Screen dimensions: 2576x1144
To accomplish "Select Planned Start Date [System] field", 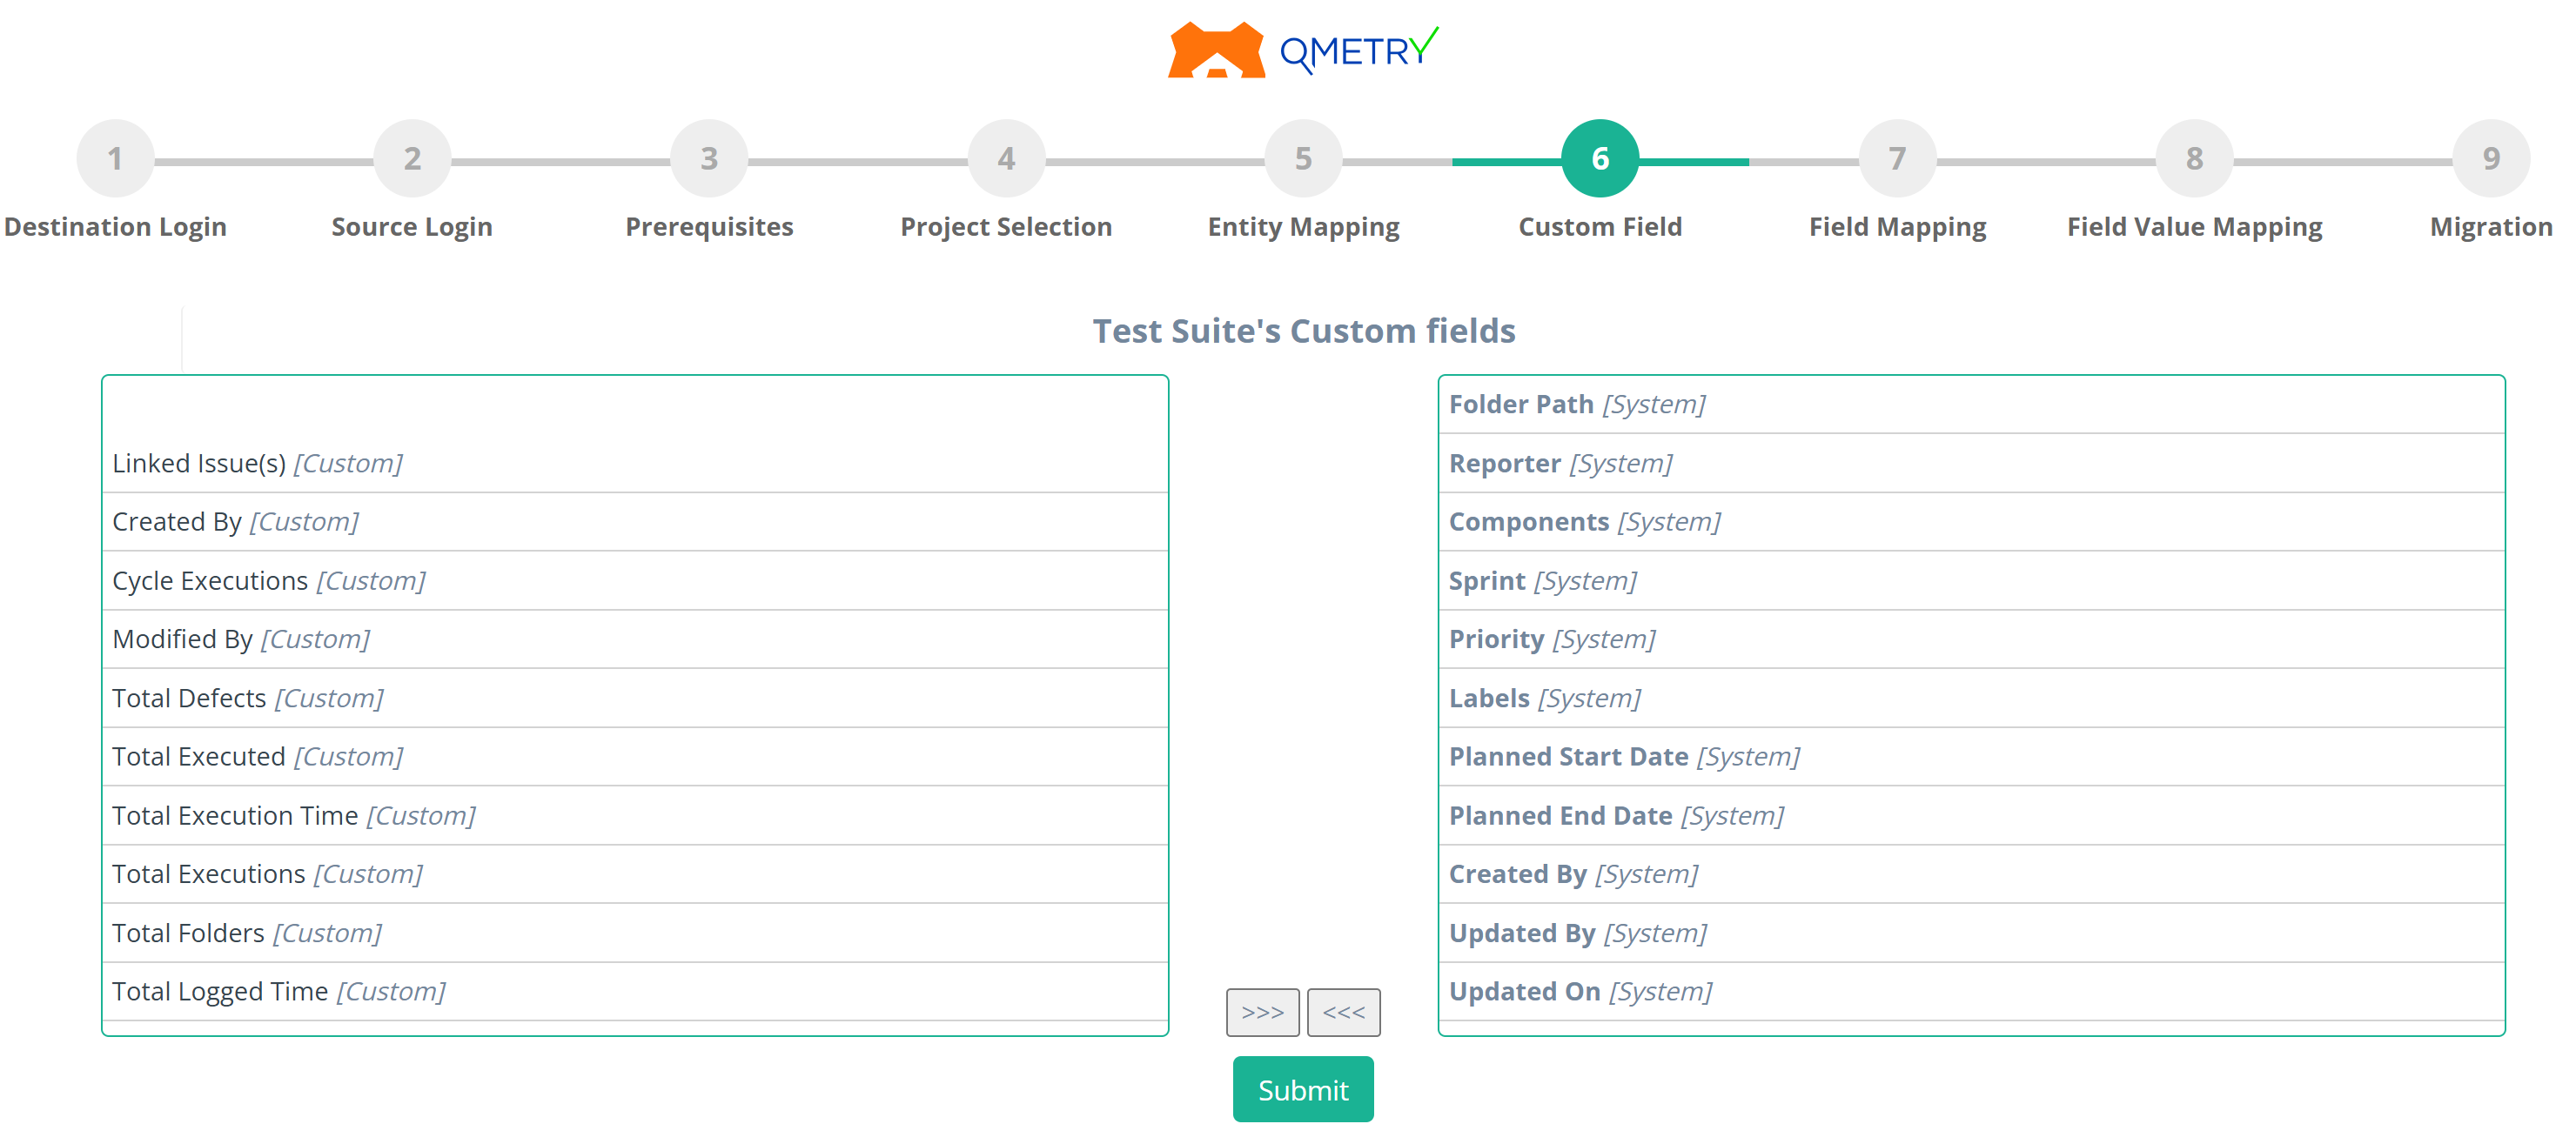I will coord(1971,757).
